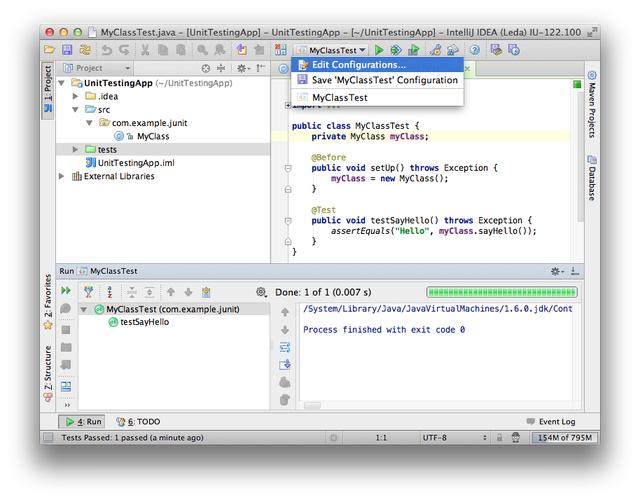
Task: Click the Make Project icon
Action: click(280, 50)
